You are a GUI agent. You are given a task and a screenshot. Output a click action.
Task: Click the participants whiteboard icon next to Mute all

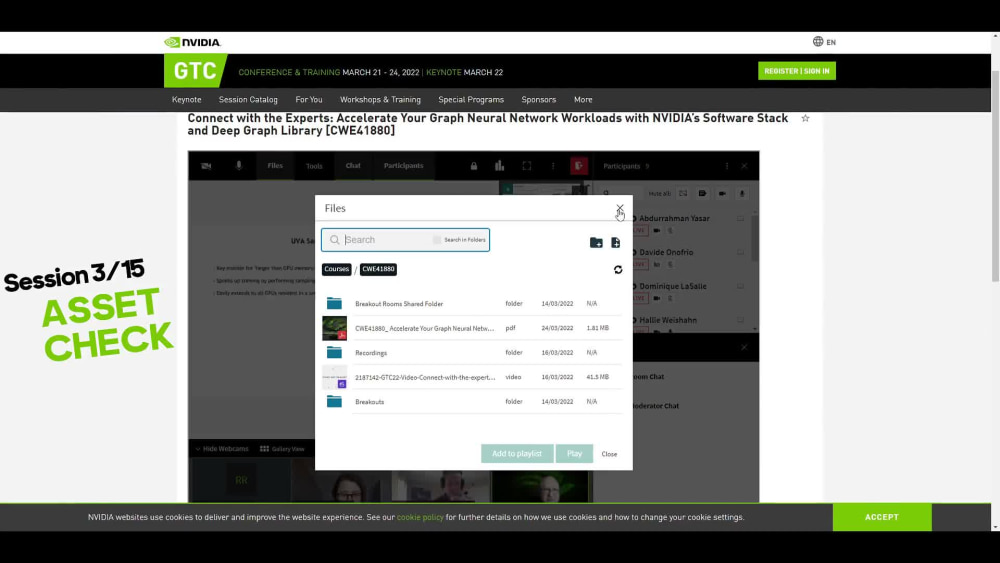click(683, 193)
